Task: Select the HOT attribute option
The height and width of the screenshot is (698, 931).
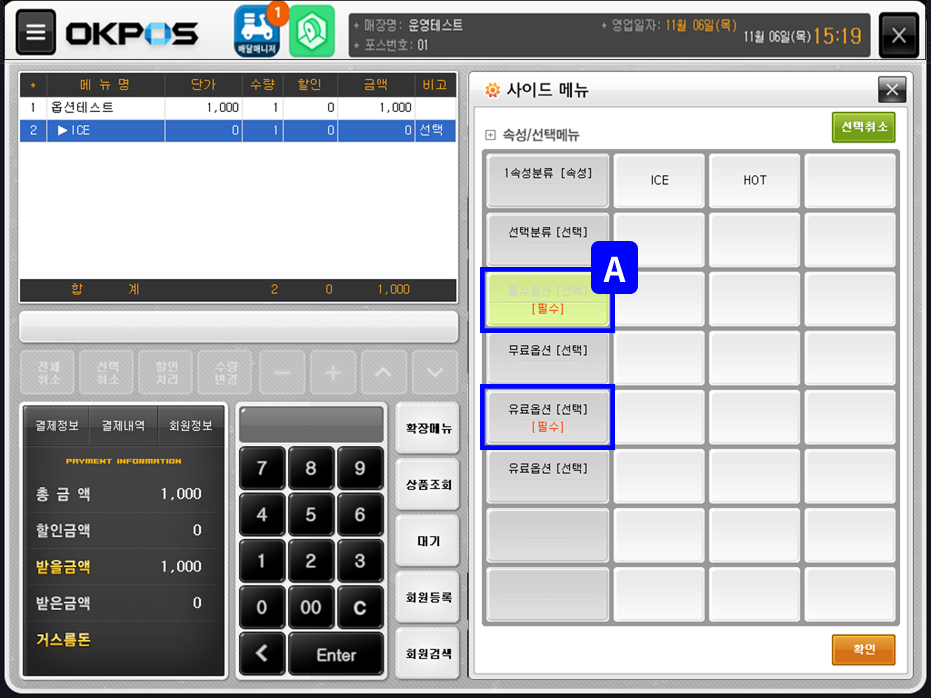Action: (x=755, y=181)
